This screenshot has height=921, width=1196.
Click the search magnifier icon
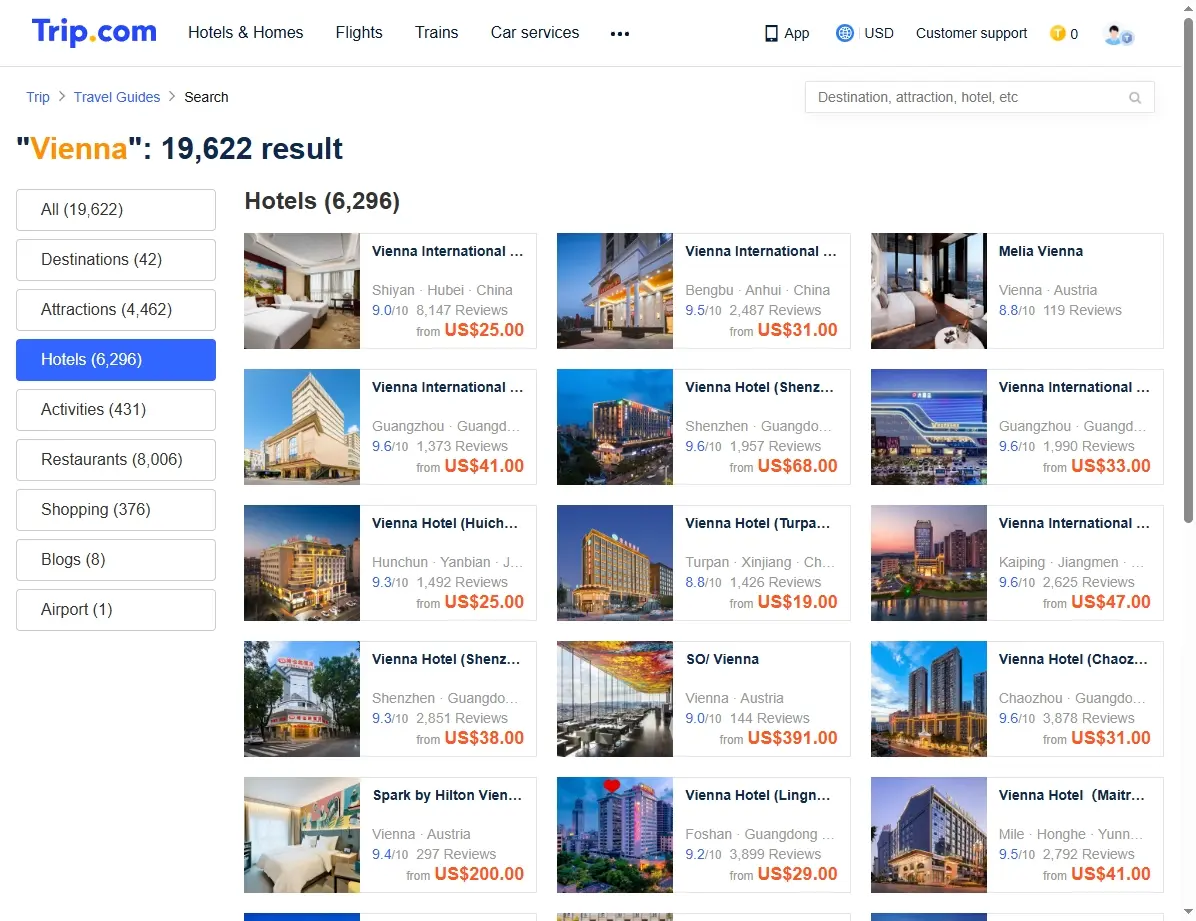1135,98
